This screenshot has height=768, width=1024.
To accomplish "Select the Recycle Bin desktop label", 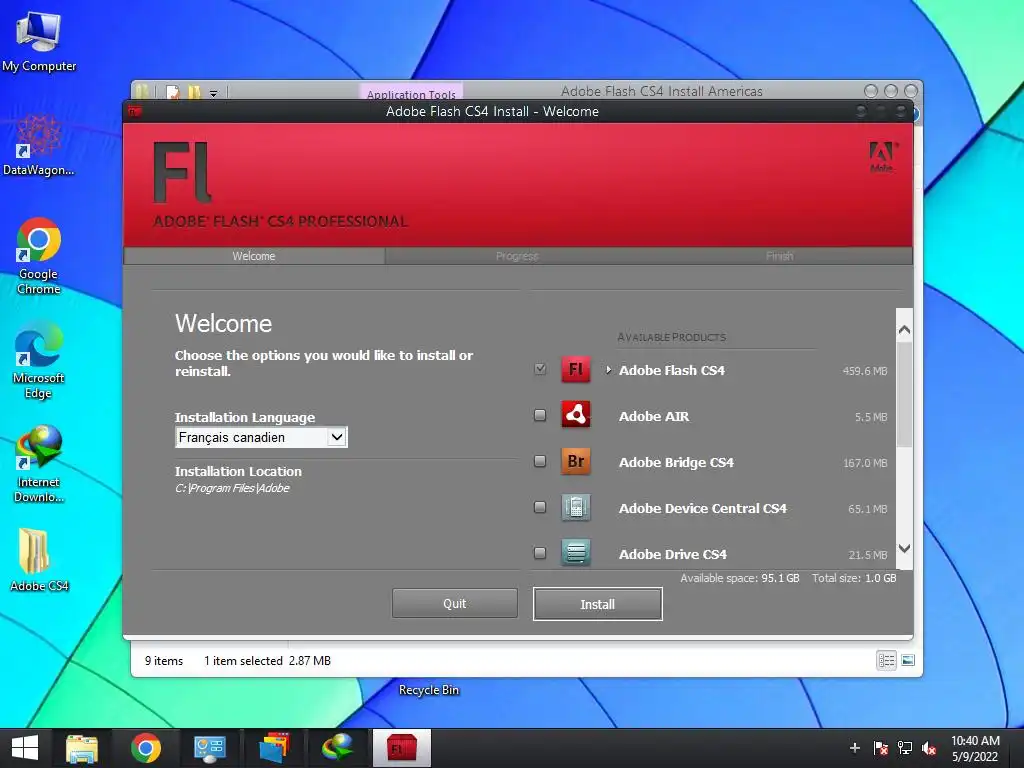I will click(x=429, y=690).
